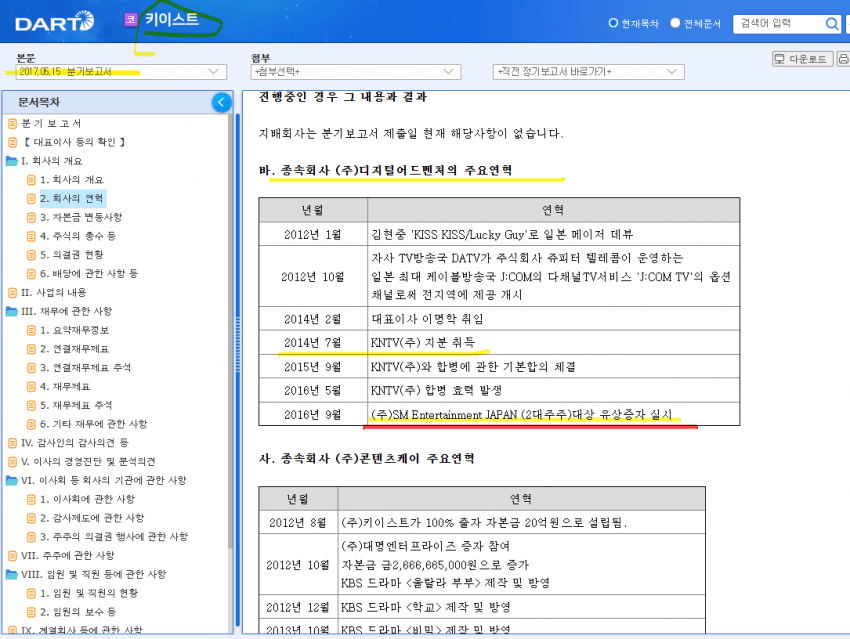The width and height of the screenshot is (850, 639).
Task: Open the 본문 report date dropdown
Action: (x=121, y=72)
